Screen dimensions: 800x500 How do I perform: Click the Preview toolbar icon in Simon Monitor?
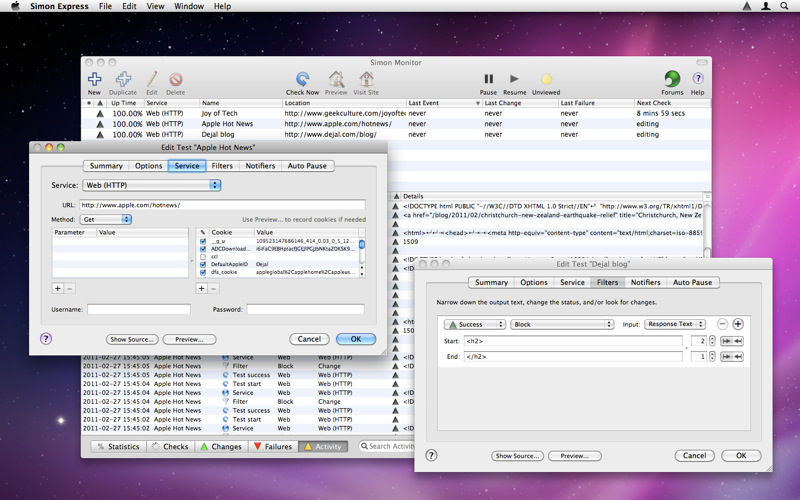pyautogui.click(x=336, y=79)
